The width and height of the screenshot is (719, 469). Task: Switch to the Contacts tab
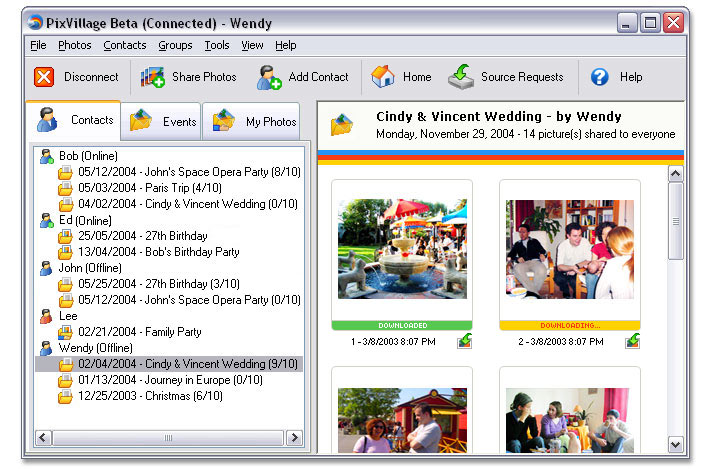(74, 120)
